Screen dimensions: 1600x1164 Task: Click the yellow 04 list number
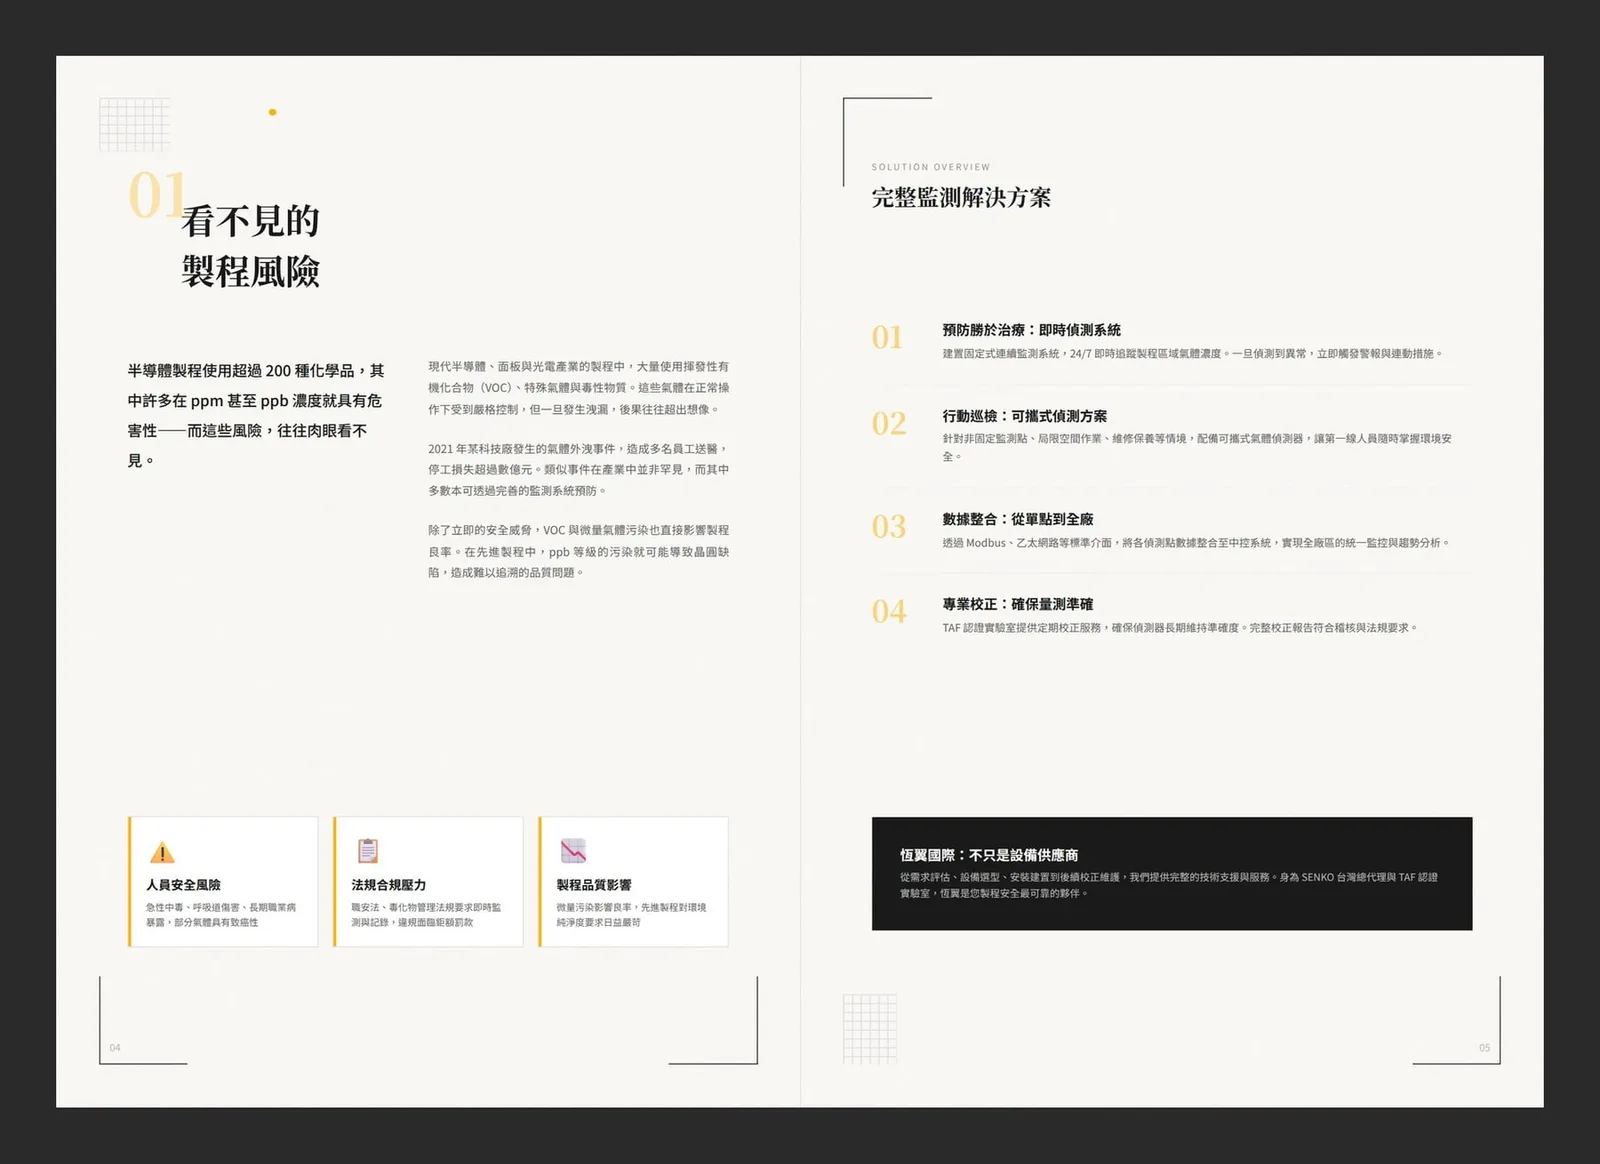click(x=889, y=612)
